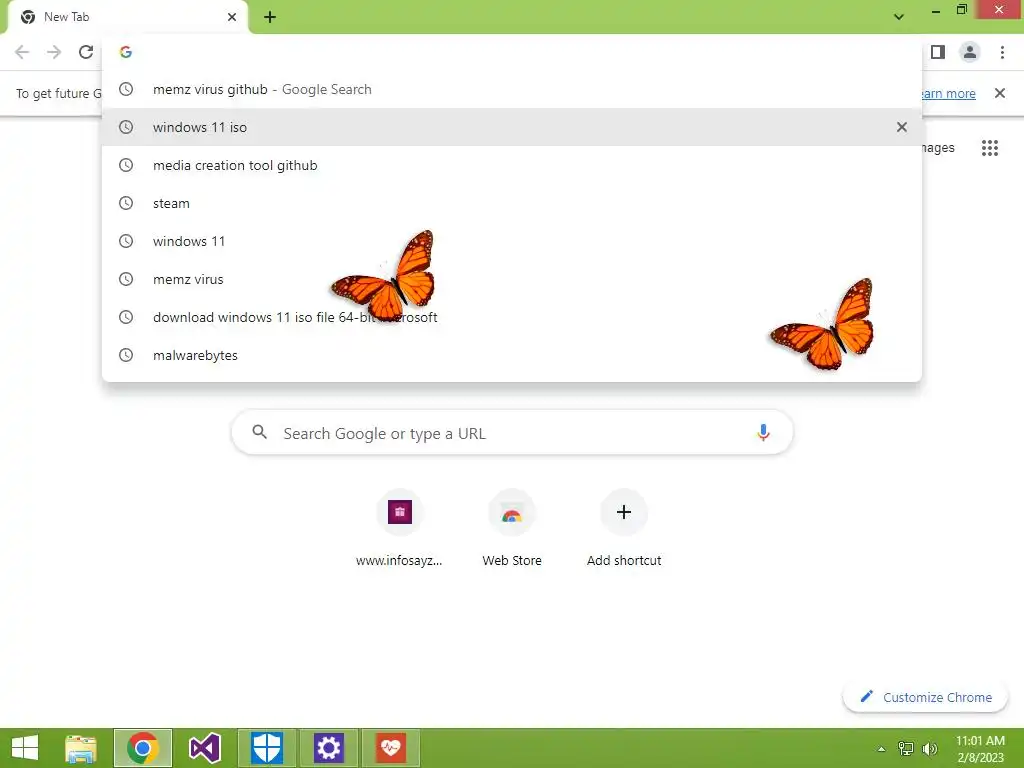The width and height of the screenshot is (1024, 768).
Task: Pick the 'malwarebytes' suggestion
Action: click(512, 355)
